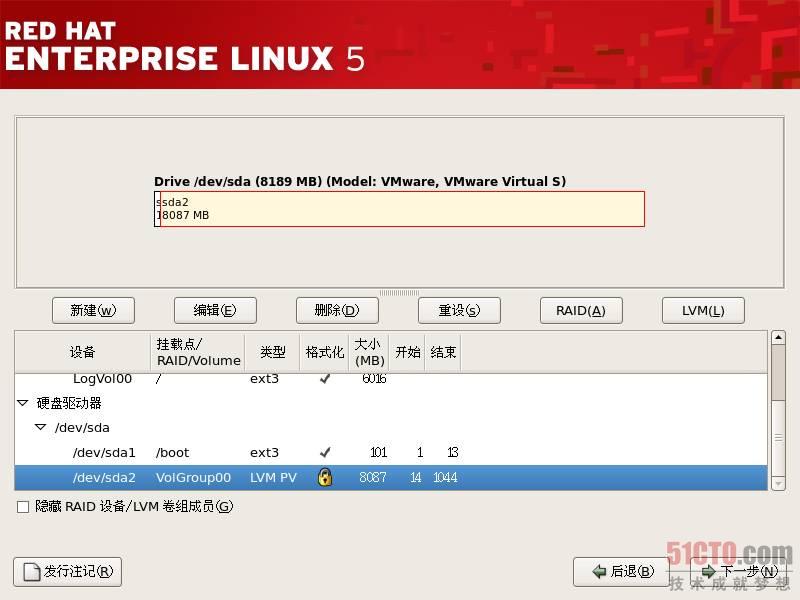This screenshot has height=600, width=800.
Task: Sort by 大小(MB) column header
Action: 369,352
